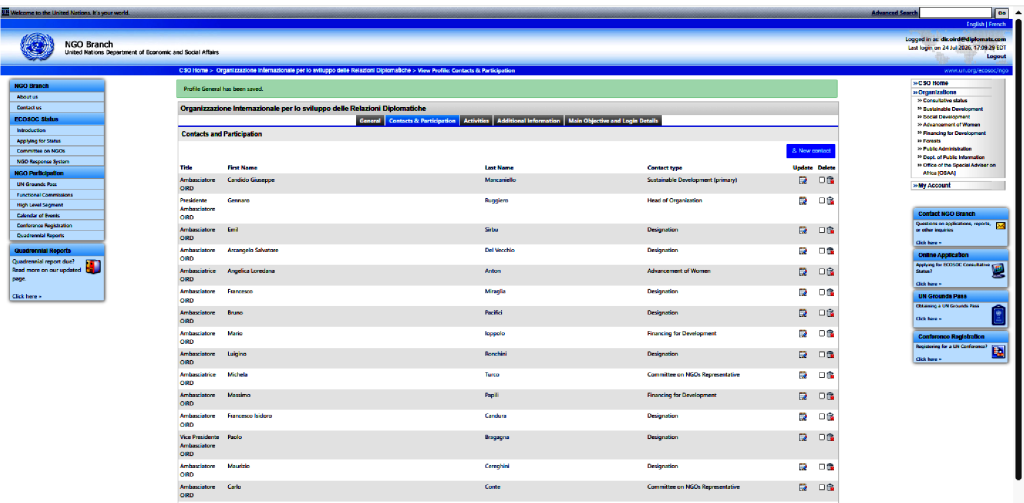
Task: Click the top search input field
Action: tap(955, 13)
